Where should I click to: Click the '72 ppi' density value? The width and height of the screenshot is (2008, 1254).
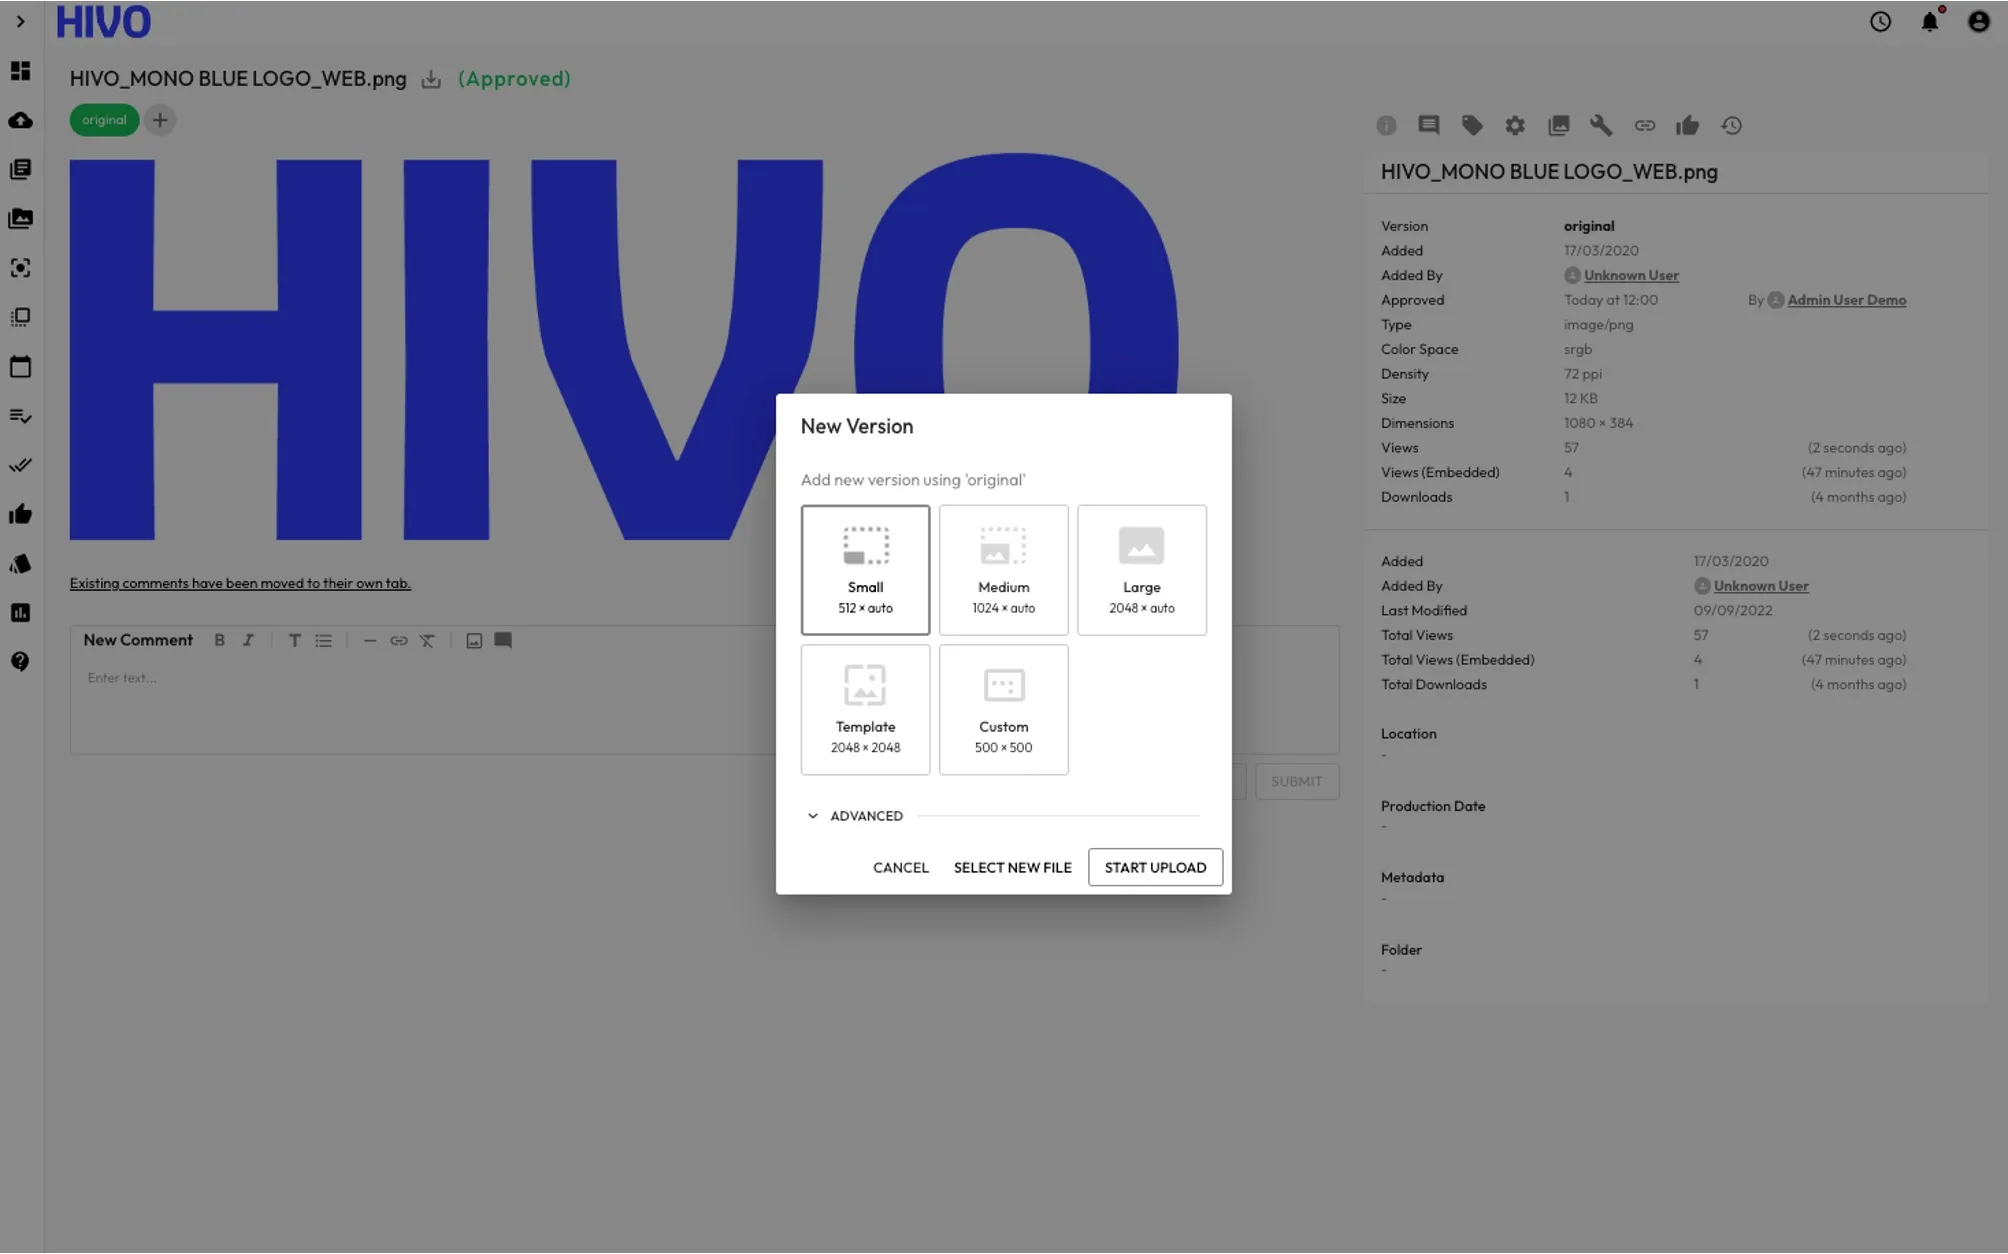tap(1583, 374)
